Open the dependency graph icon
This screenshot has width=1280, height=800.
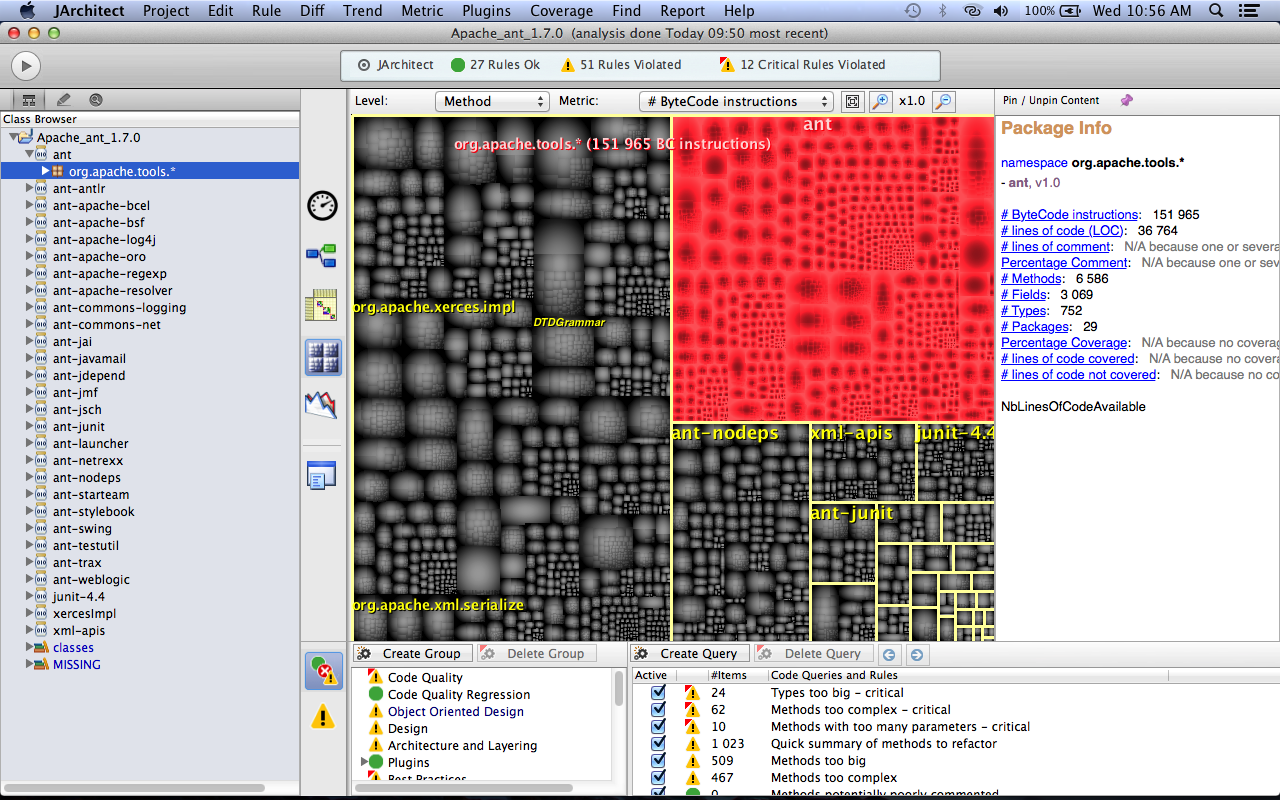[322, 256]
